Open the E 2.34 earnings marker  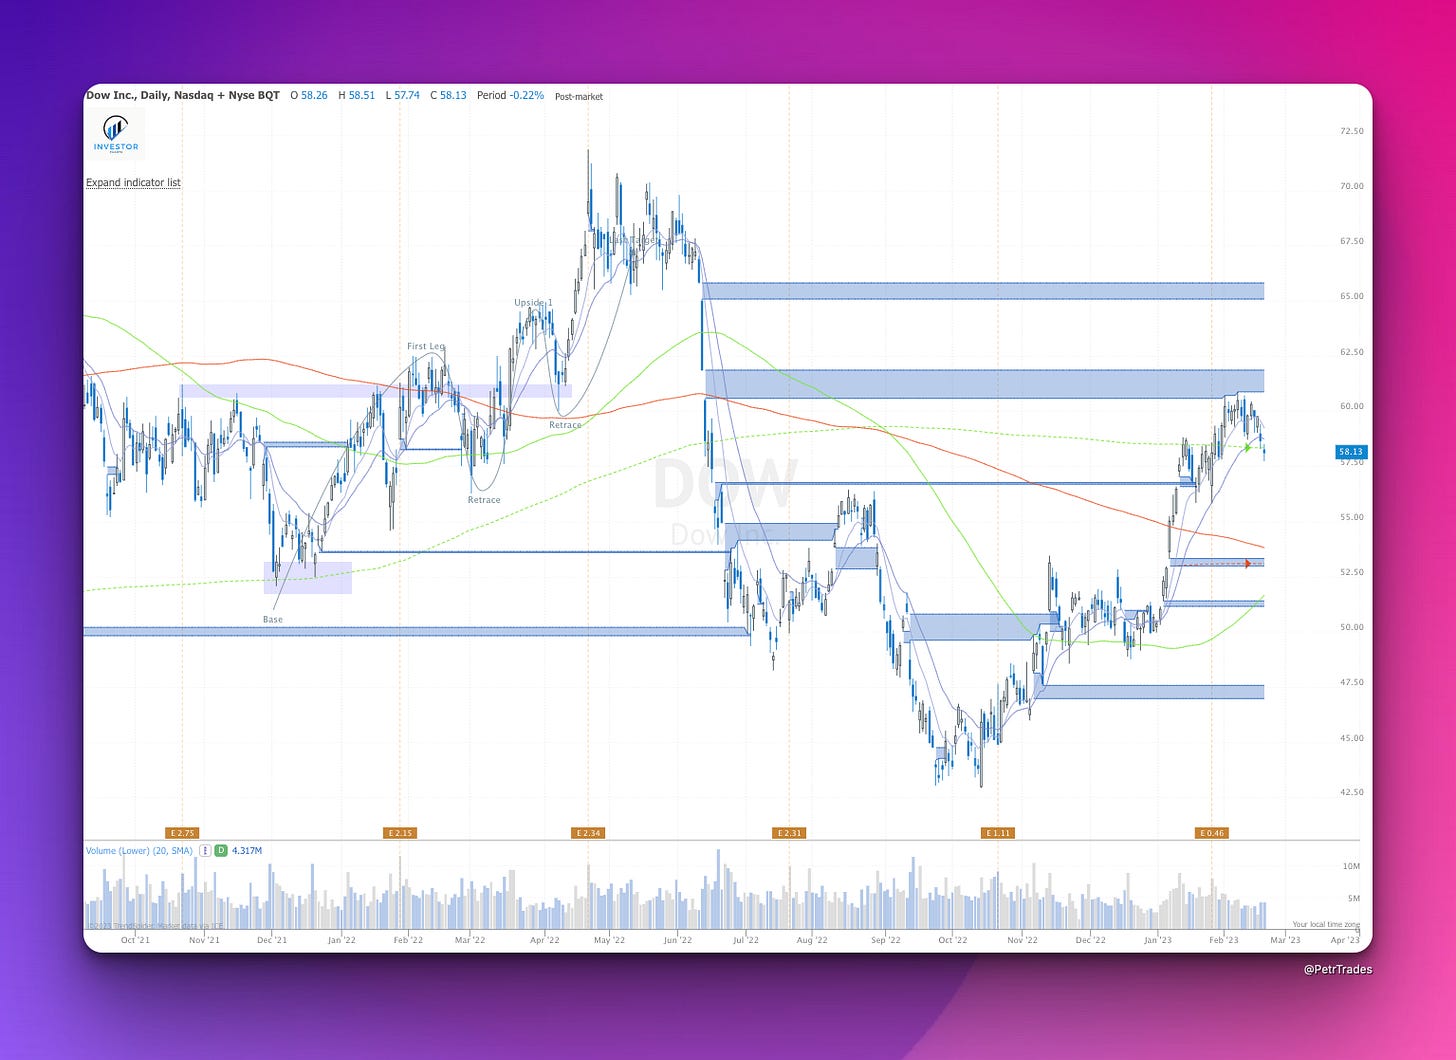(587, 833)
